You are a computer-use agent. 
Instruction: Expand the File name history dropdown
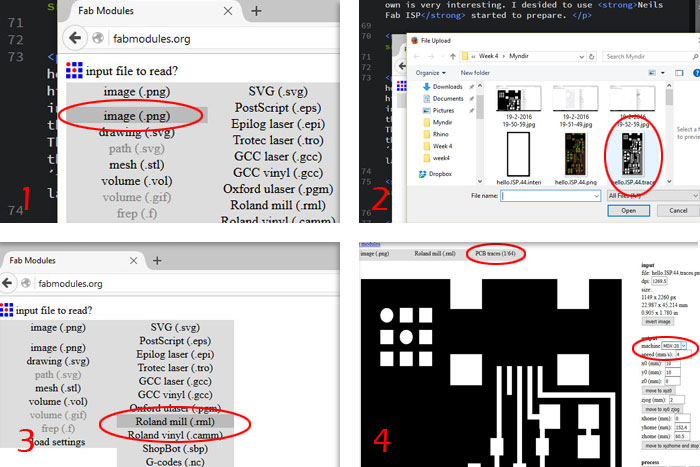(x=596, y=196)
